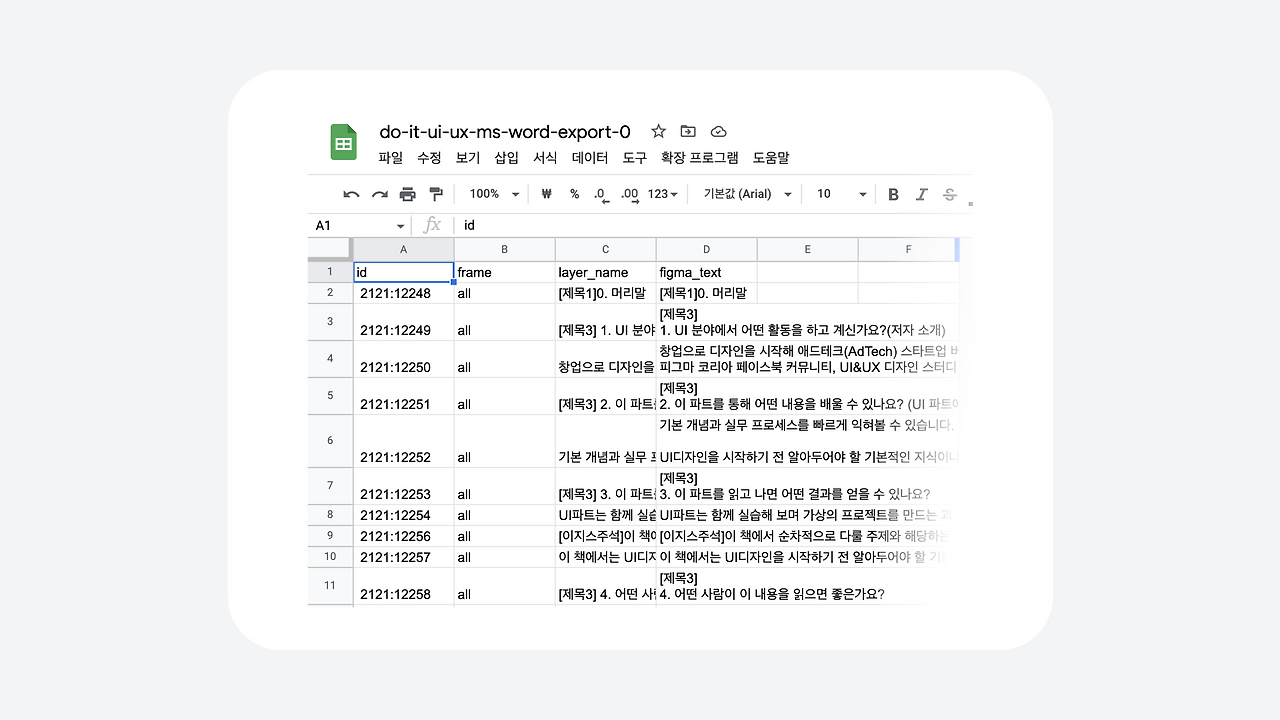Open the 기본값 (Arial) font dropdown

pos(748,194)
